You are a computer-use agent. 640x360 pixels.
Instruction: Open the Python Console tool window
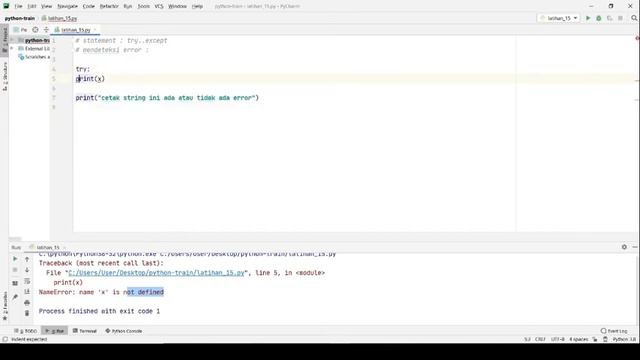pyautogui.click(x=124, y=331)
